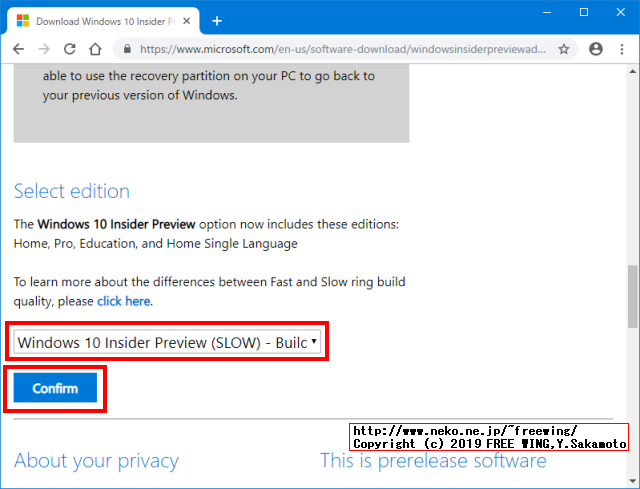Click the scrollbar down arrow
640x489 pixels.
(x=632, y=481)
